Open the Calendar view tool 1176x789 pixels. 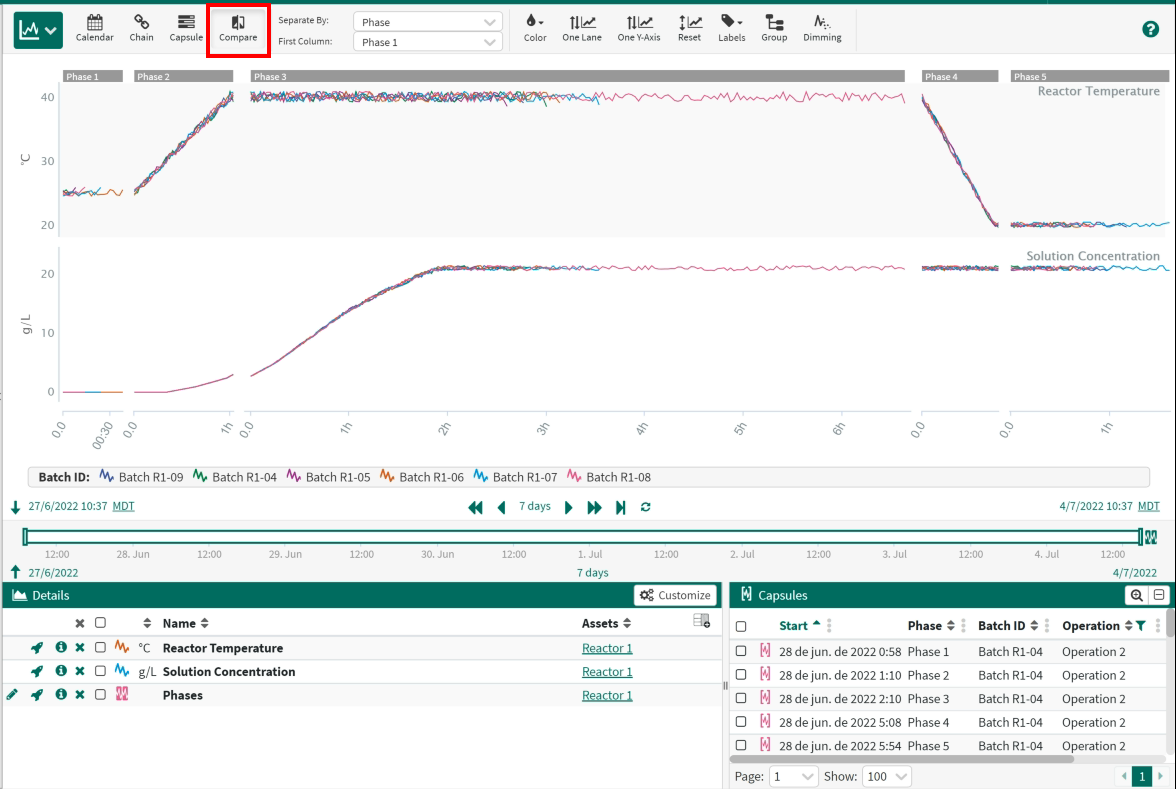pos(94,28)
